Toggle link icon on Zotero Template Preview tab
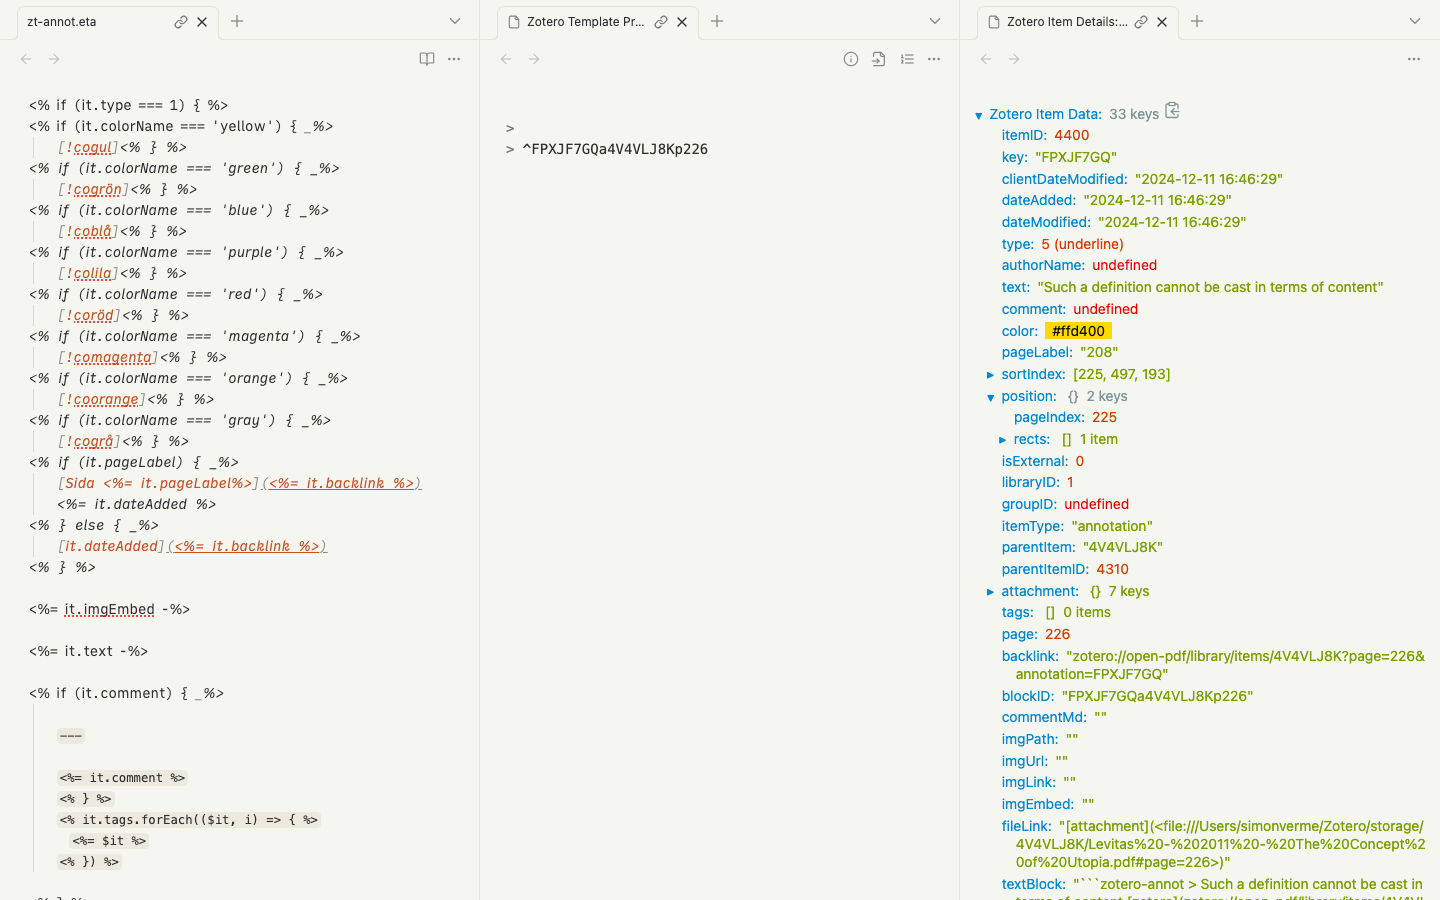Image resolution: width=1440 pixels, height=900 pixels. pyautogui.click(x=661, y=21)
